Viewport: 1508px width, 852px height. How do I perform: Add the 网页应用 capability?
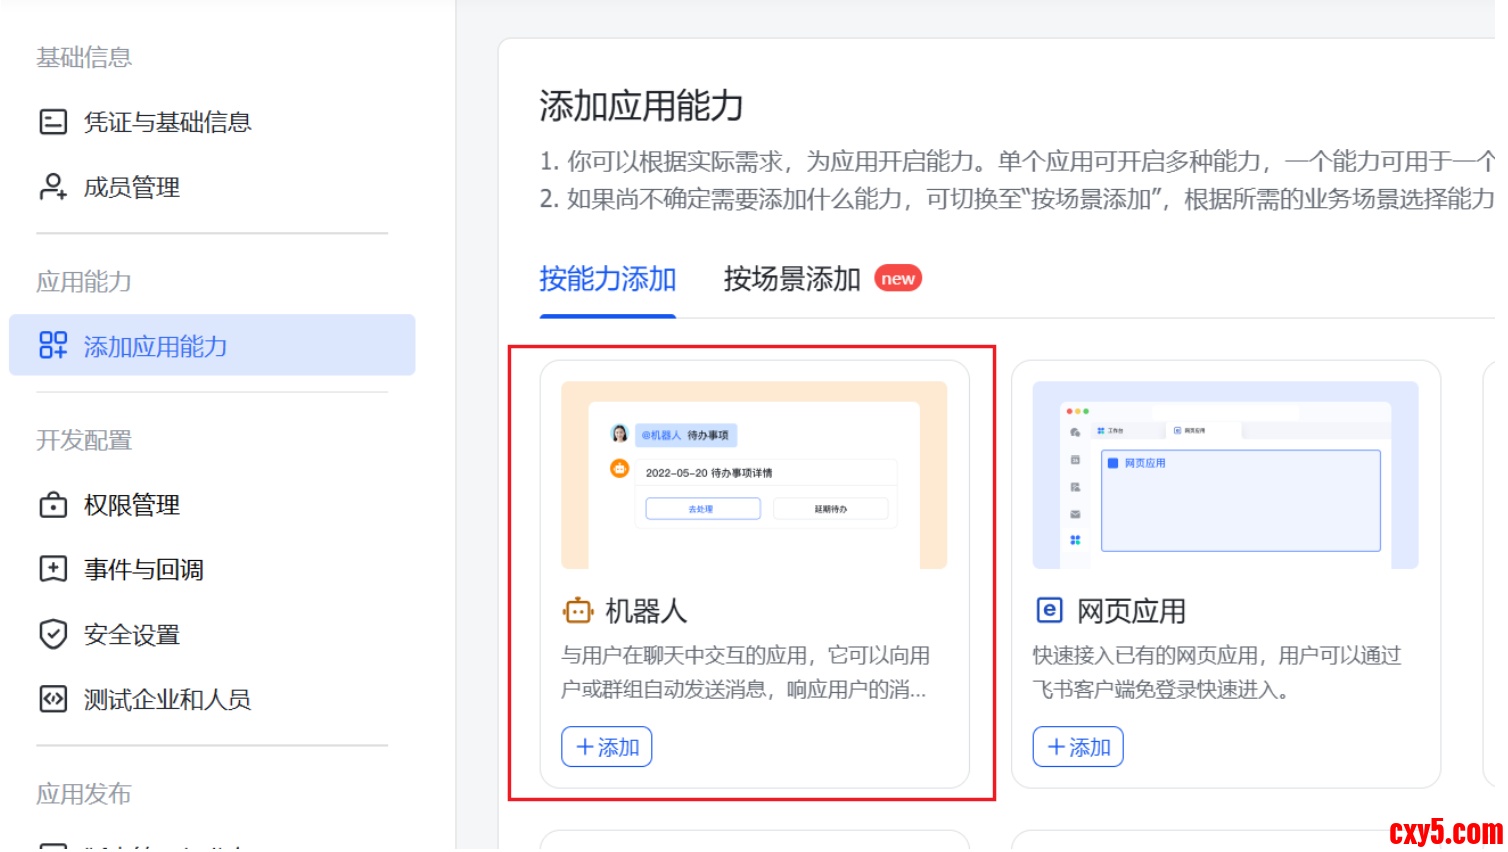coord(1078,747)
